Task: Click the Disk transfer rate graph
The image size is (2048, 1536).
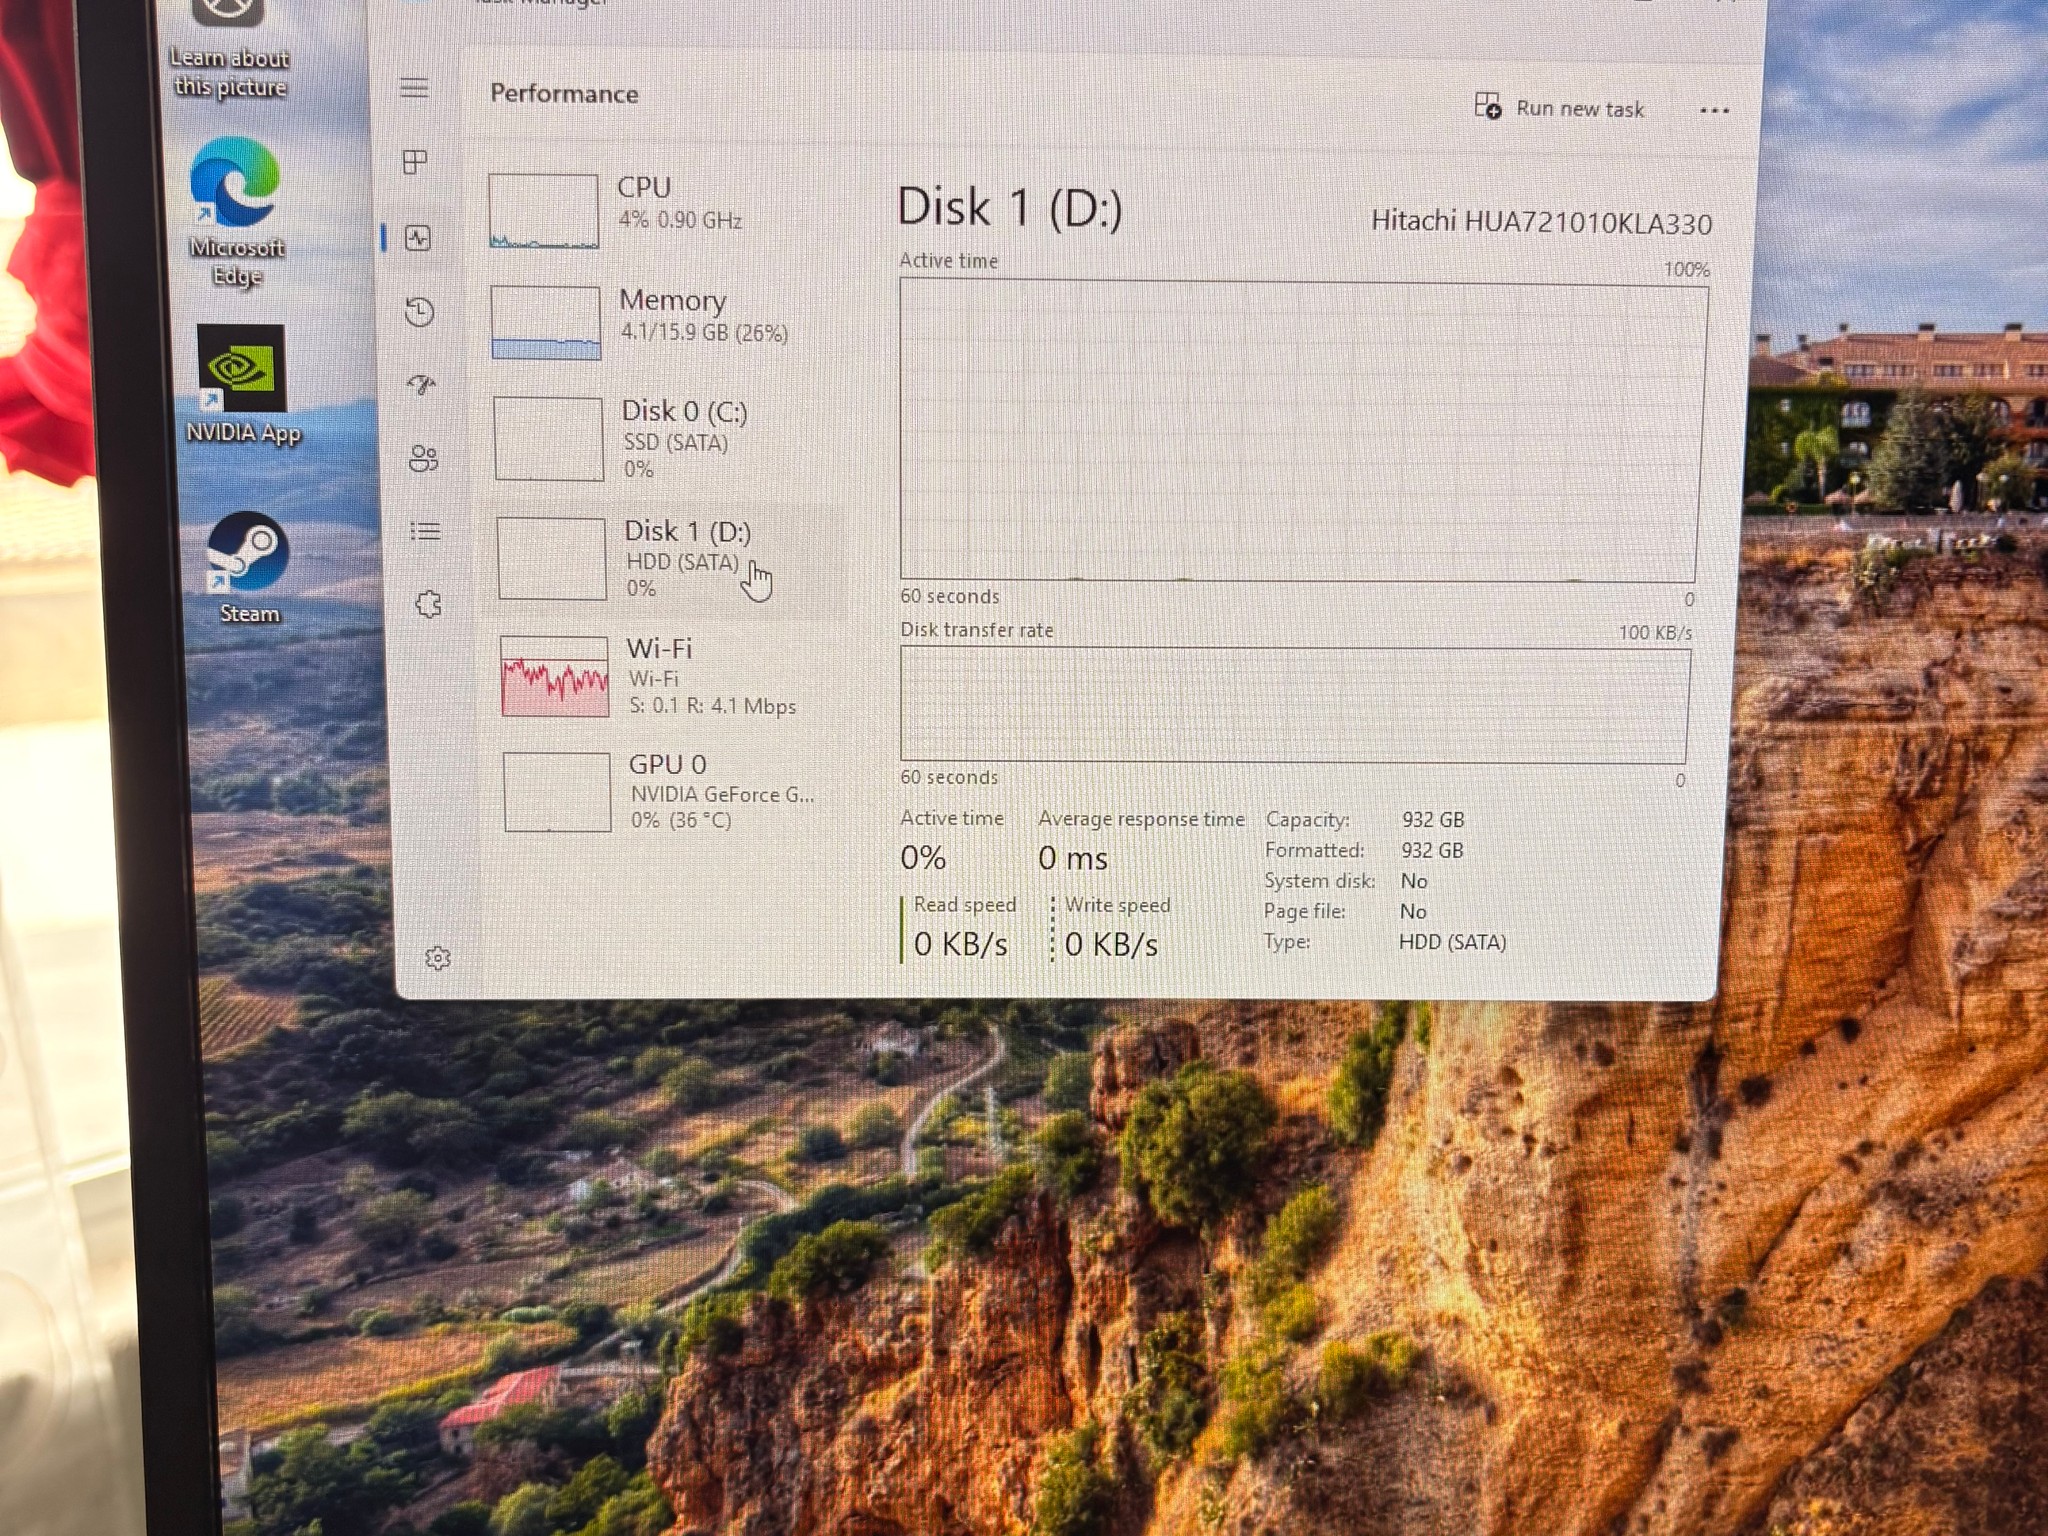Action: [1295, 705]
